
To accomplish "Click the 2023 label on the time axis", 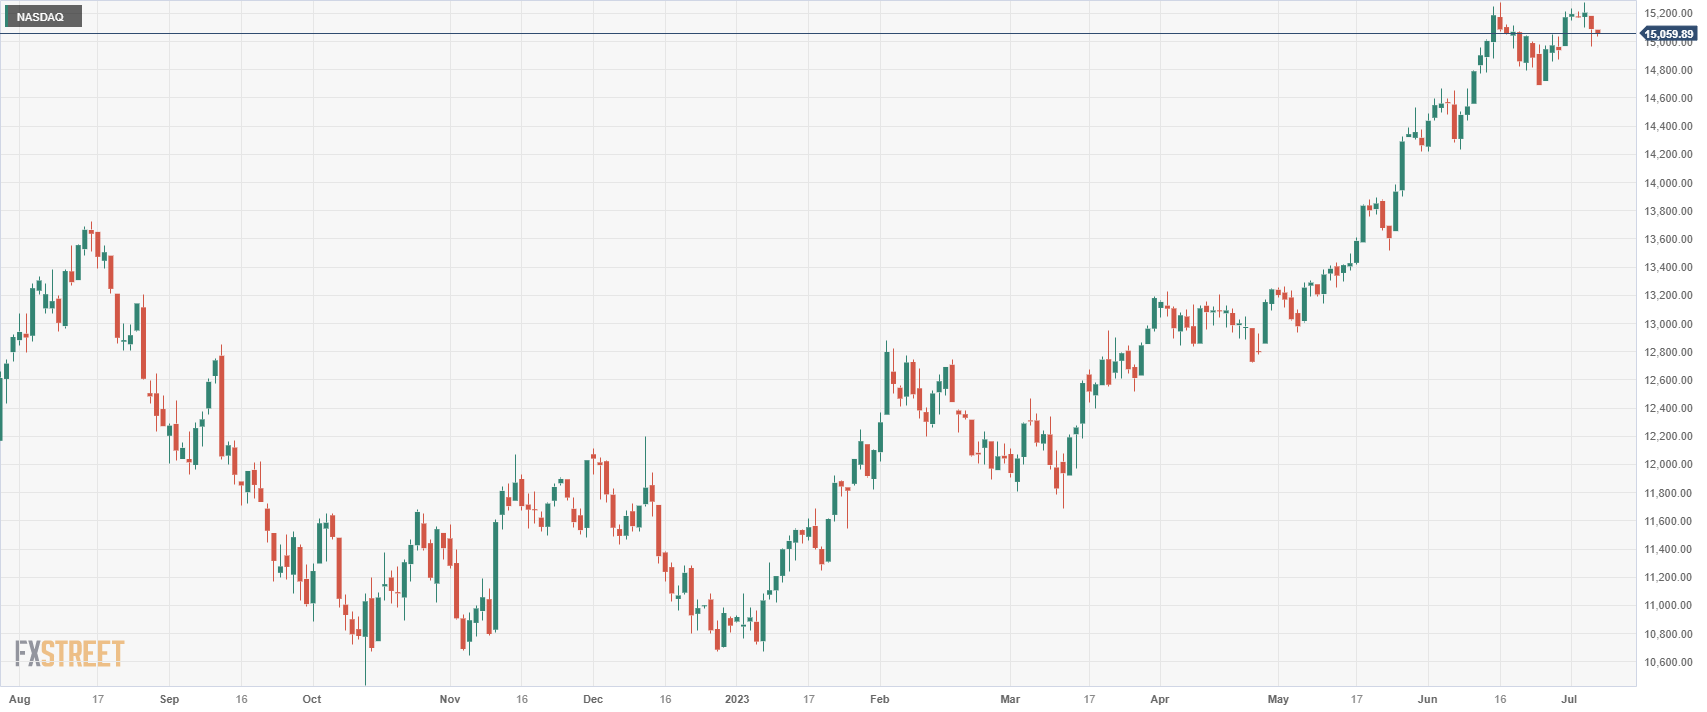I will point(737,699).
